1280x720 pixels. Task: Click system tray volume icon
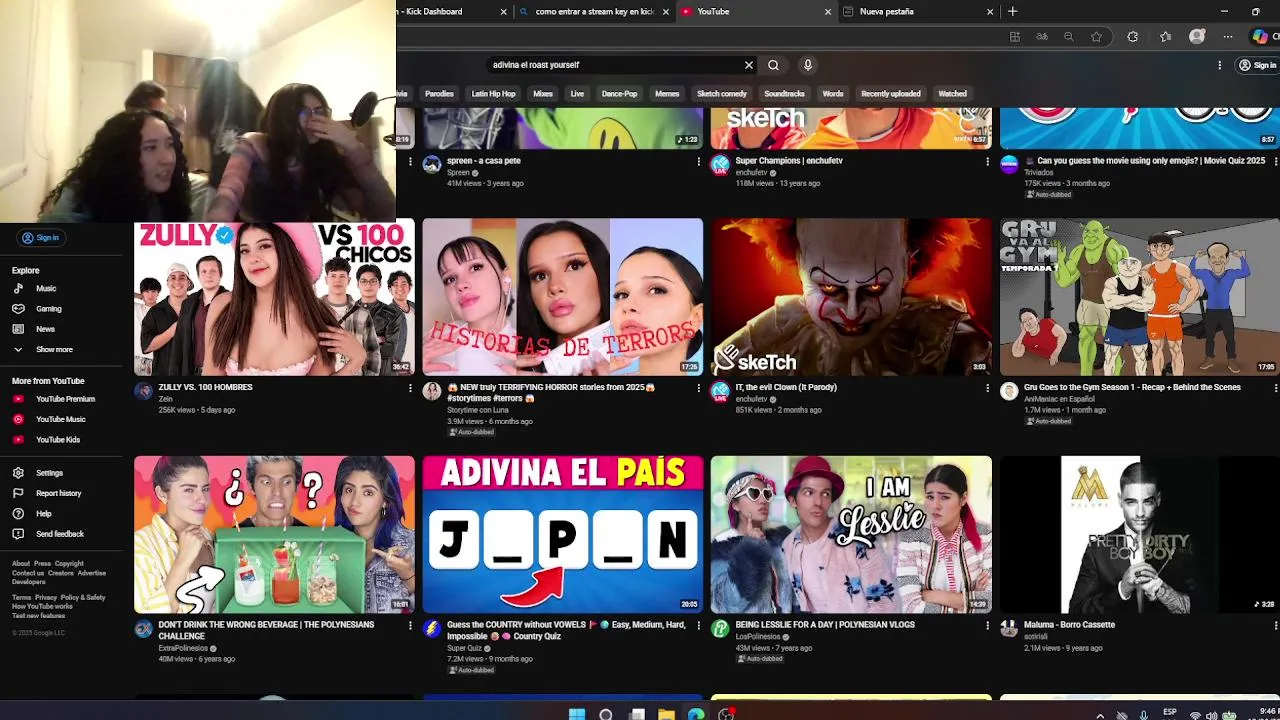point(1211,716)
